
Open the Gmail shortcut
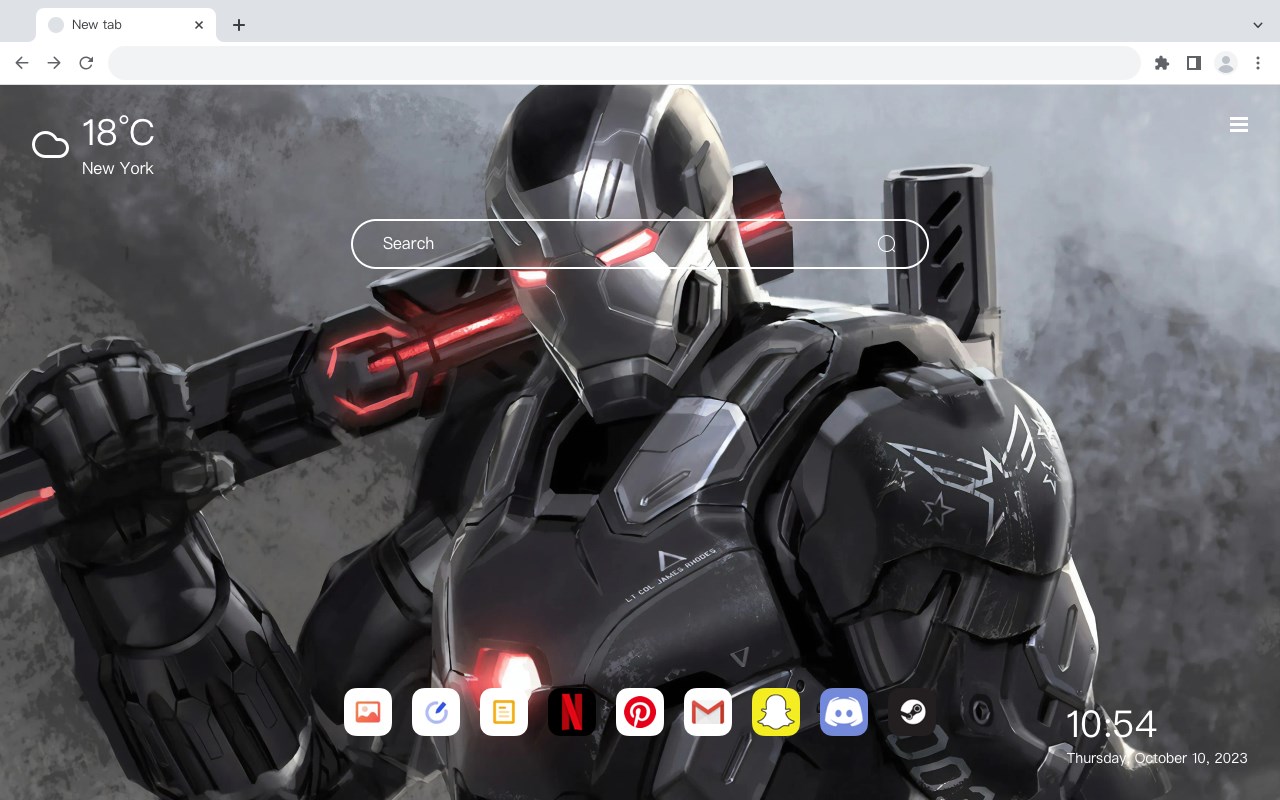click(x=708, y=712)
